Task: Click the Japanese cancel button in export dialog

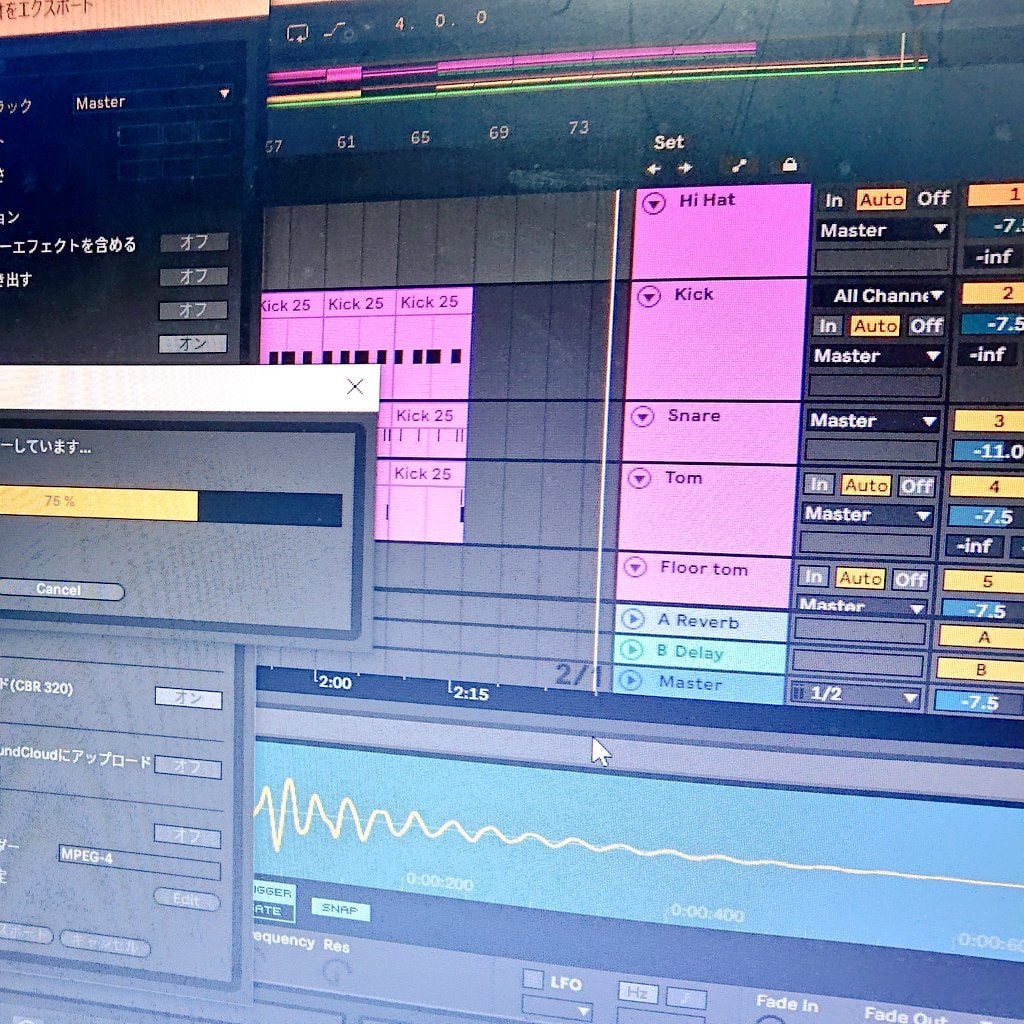Action: pyautogui.click(x=105, y=943)
